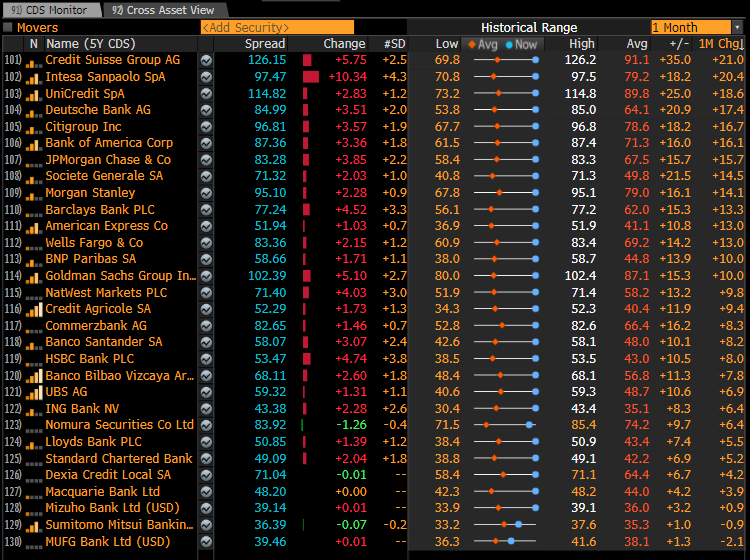This screenshot has width=750, height=560.
Task: Click spread value 126.15
Action: pyautogui.click(x=267, y=60)
